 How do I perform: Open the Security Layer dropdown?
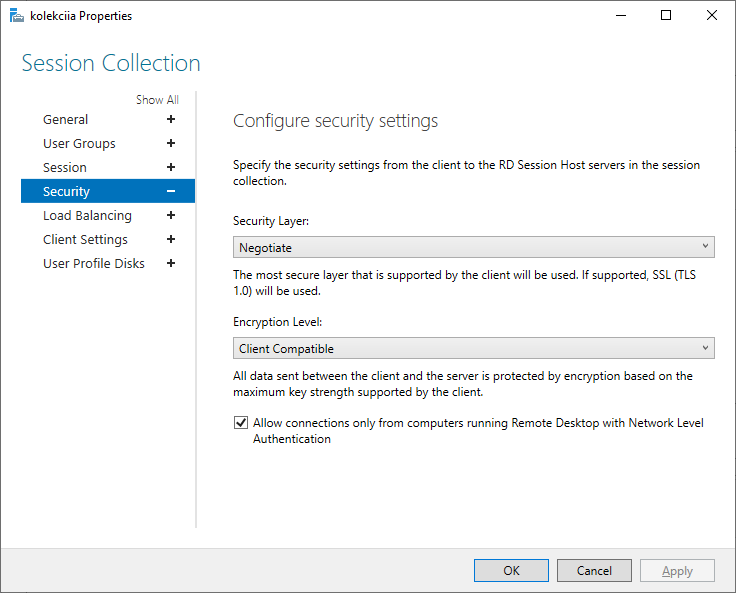[x=474, y=247]
